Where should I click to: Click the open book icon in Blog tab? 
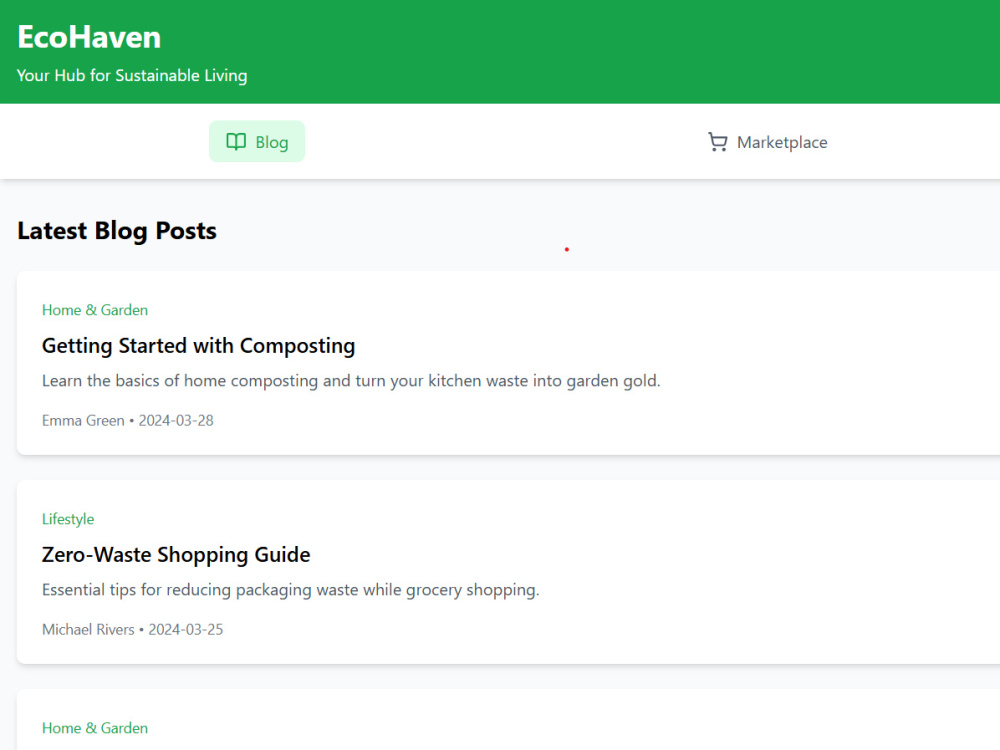(236, 142)
